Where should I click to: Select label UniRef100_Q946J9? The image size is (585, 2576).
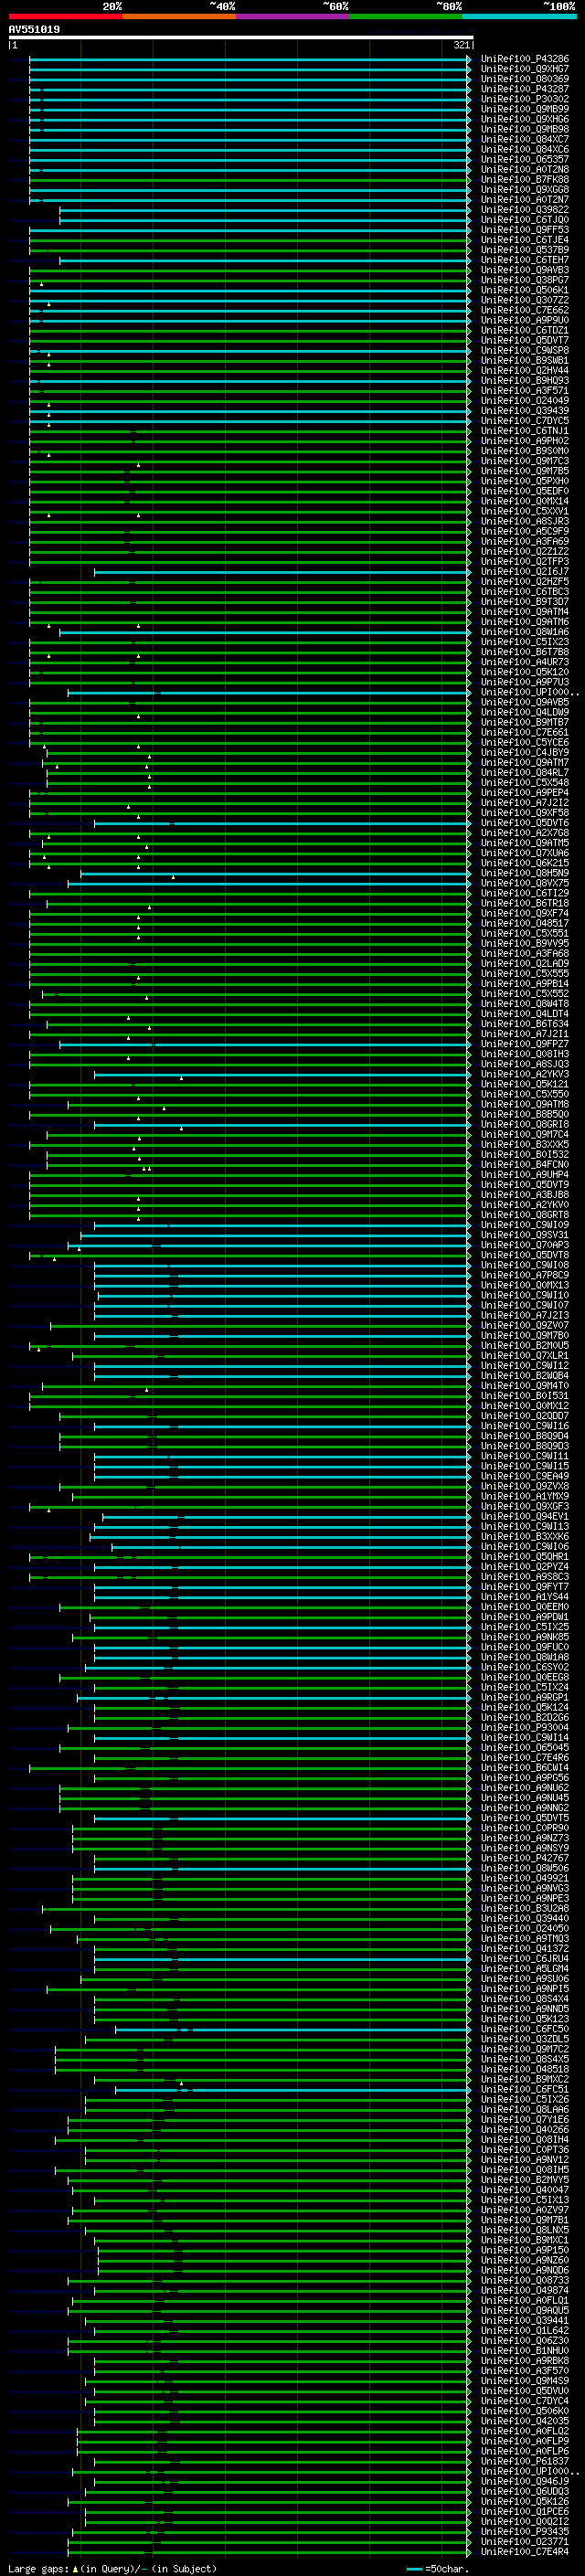(525, 2481)
